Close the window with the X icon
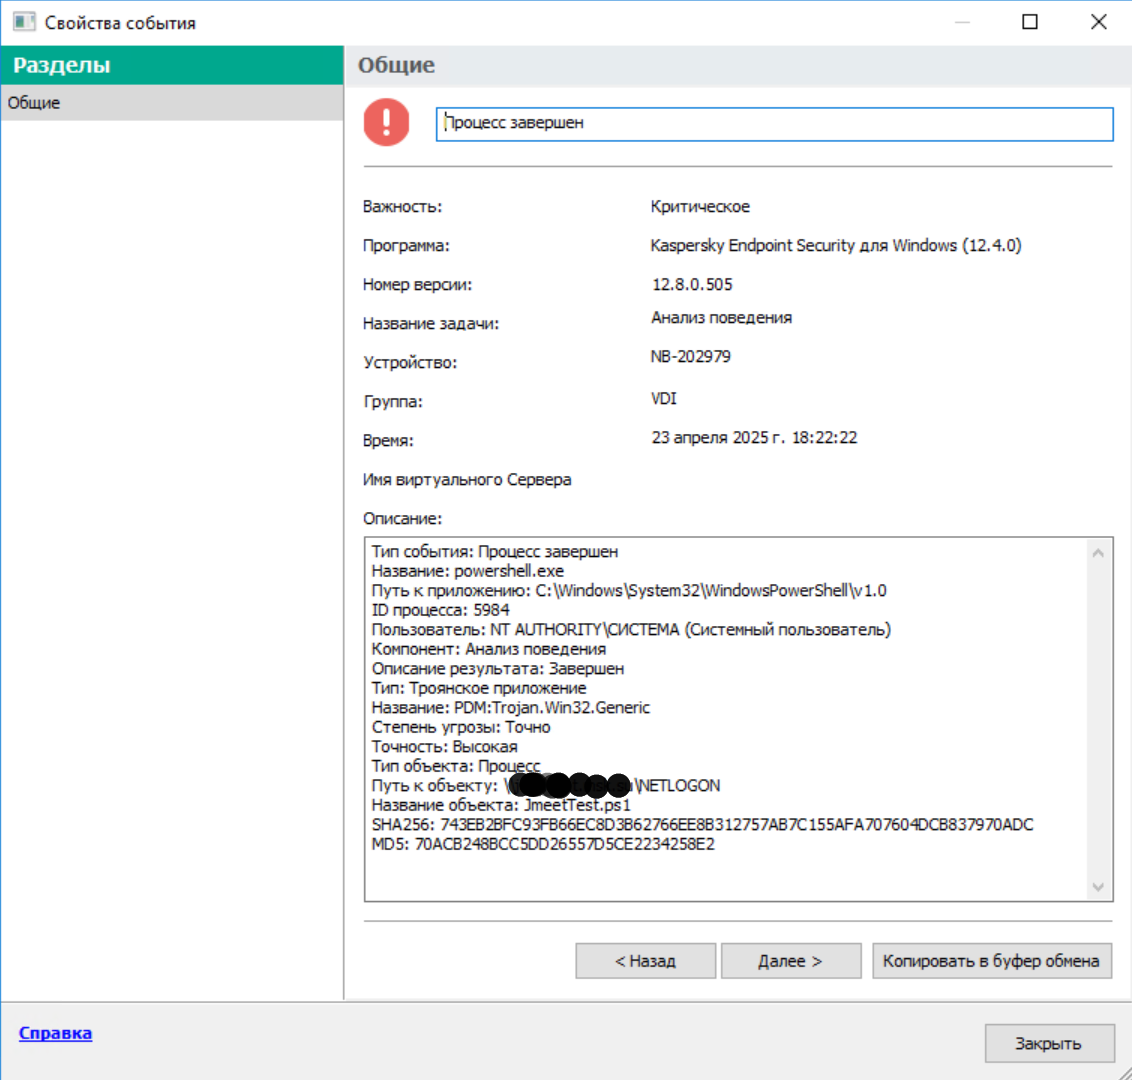The width and height of the screenshot is (1132, 1080). (x=1099, y=22)
